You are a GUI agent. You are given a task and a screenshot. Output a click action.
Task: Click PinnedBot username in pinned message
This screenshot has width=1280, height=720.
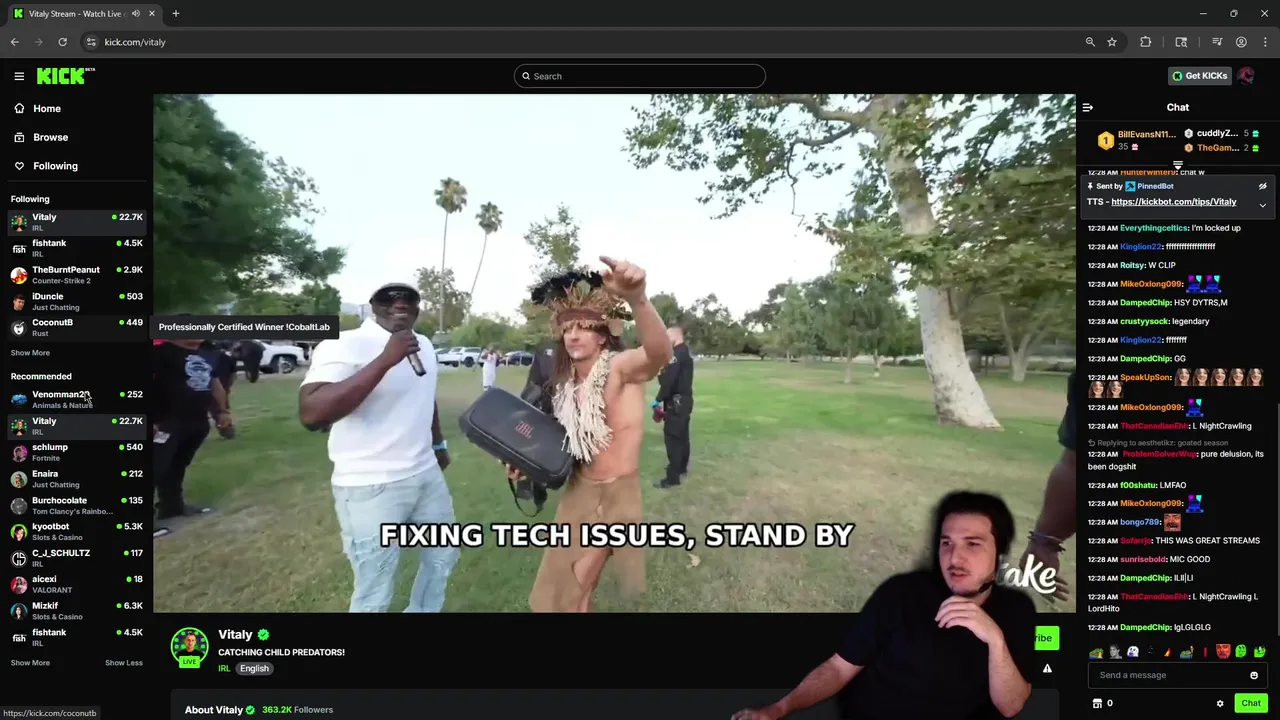point(1154,186)
